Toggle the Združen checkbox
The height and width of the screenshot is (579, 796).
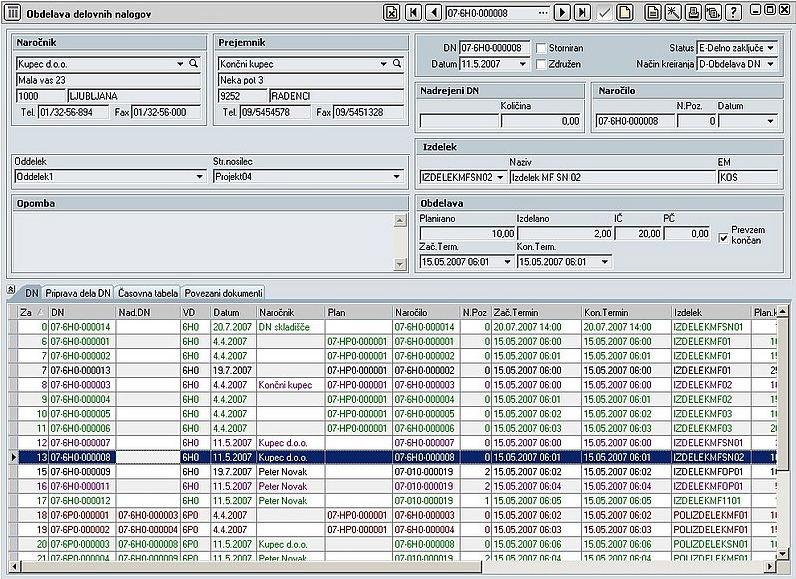pos(541,64)
